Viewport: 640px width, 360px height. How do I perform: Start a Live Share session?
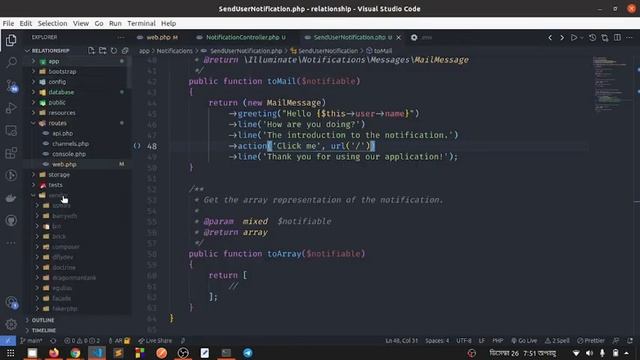[155, 340]
